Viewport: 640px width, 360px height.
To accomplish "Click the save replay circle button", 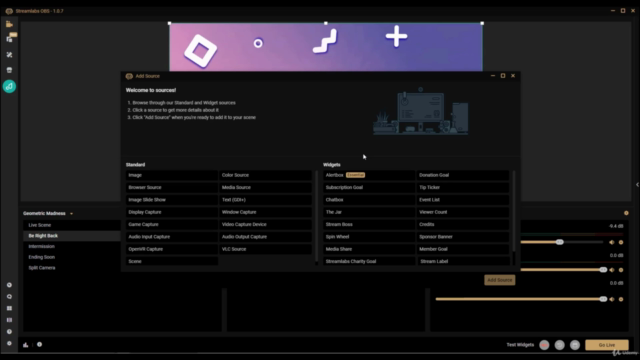I will tap(575, 345).
